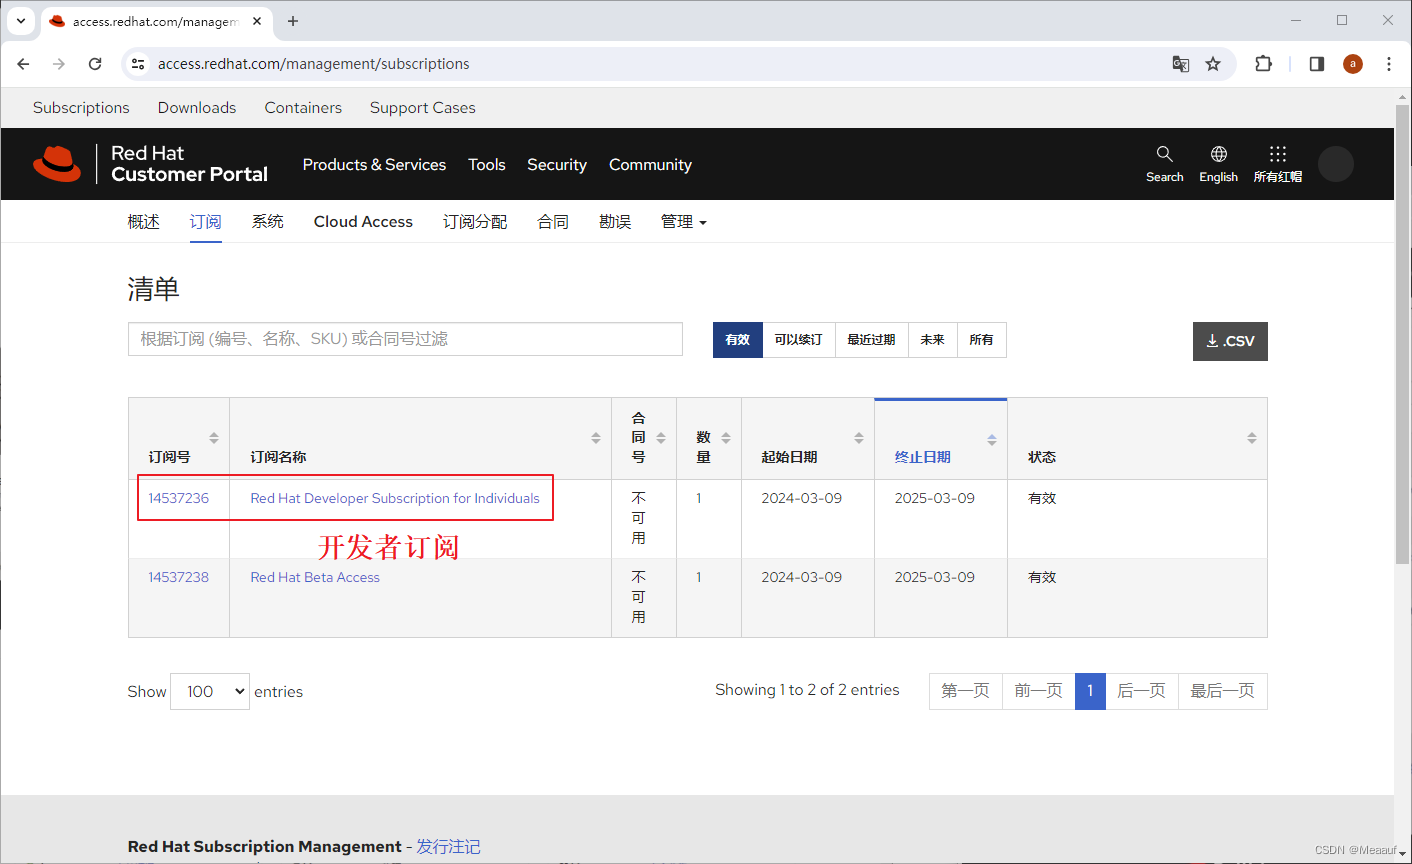Click the browser back arrow
The image size is (1412, 864).
[24, 64]
